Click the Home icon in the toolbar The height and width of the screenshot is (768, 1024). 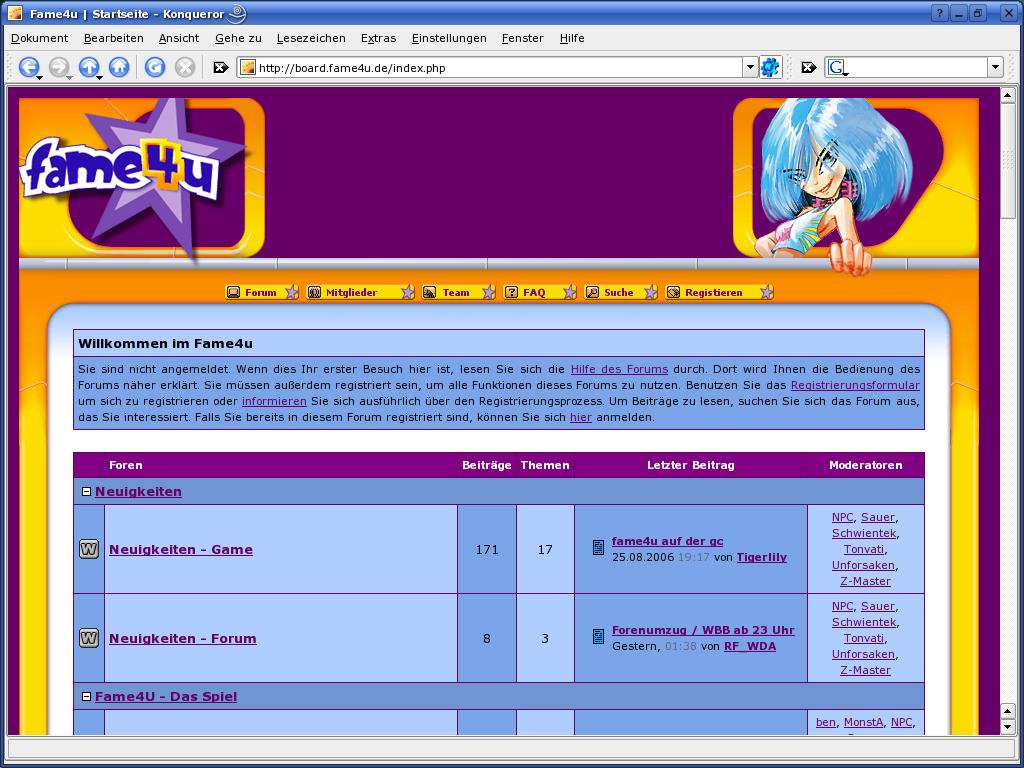tap(119, 67)
